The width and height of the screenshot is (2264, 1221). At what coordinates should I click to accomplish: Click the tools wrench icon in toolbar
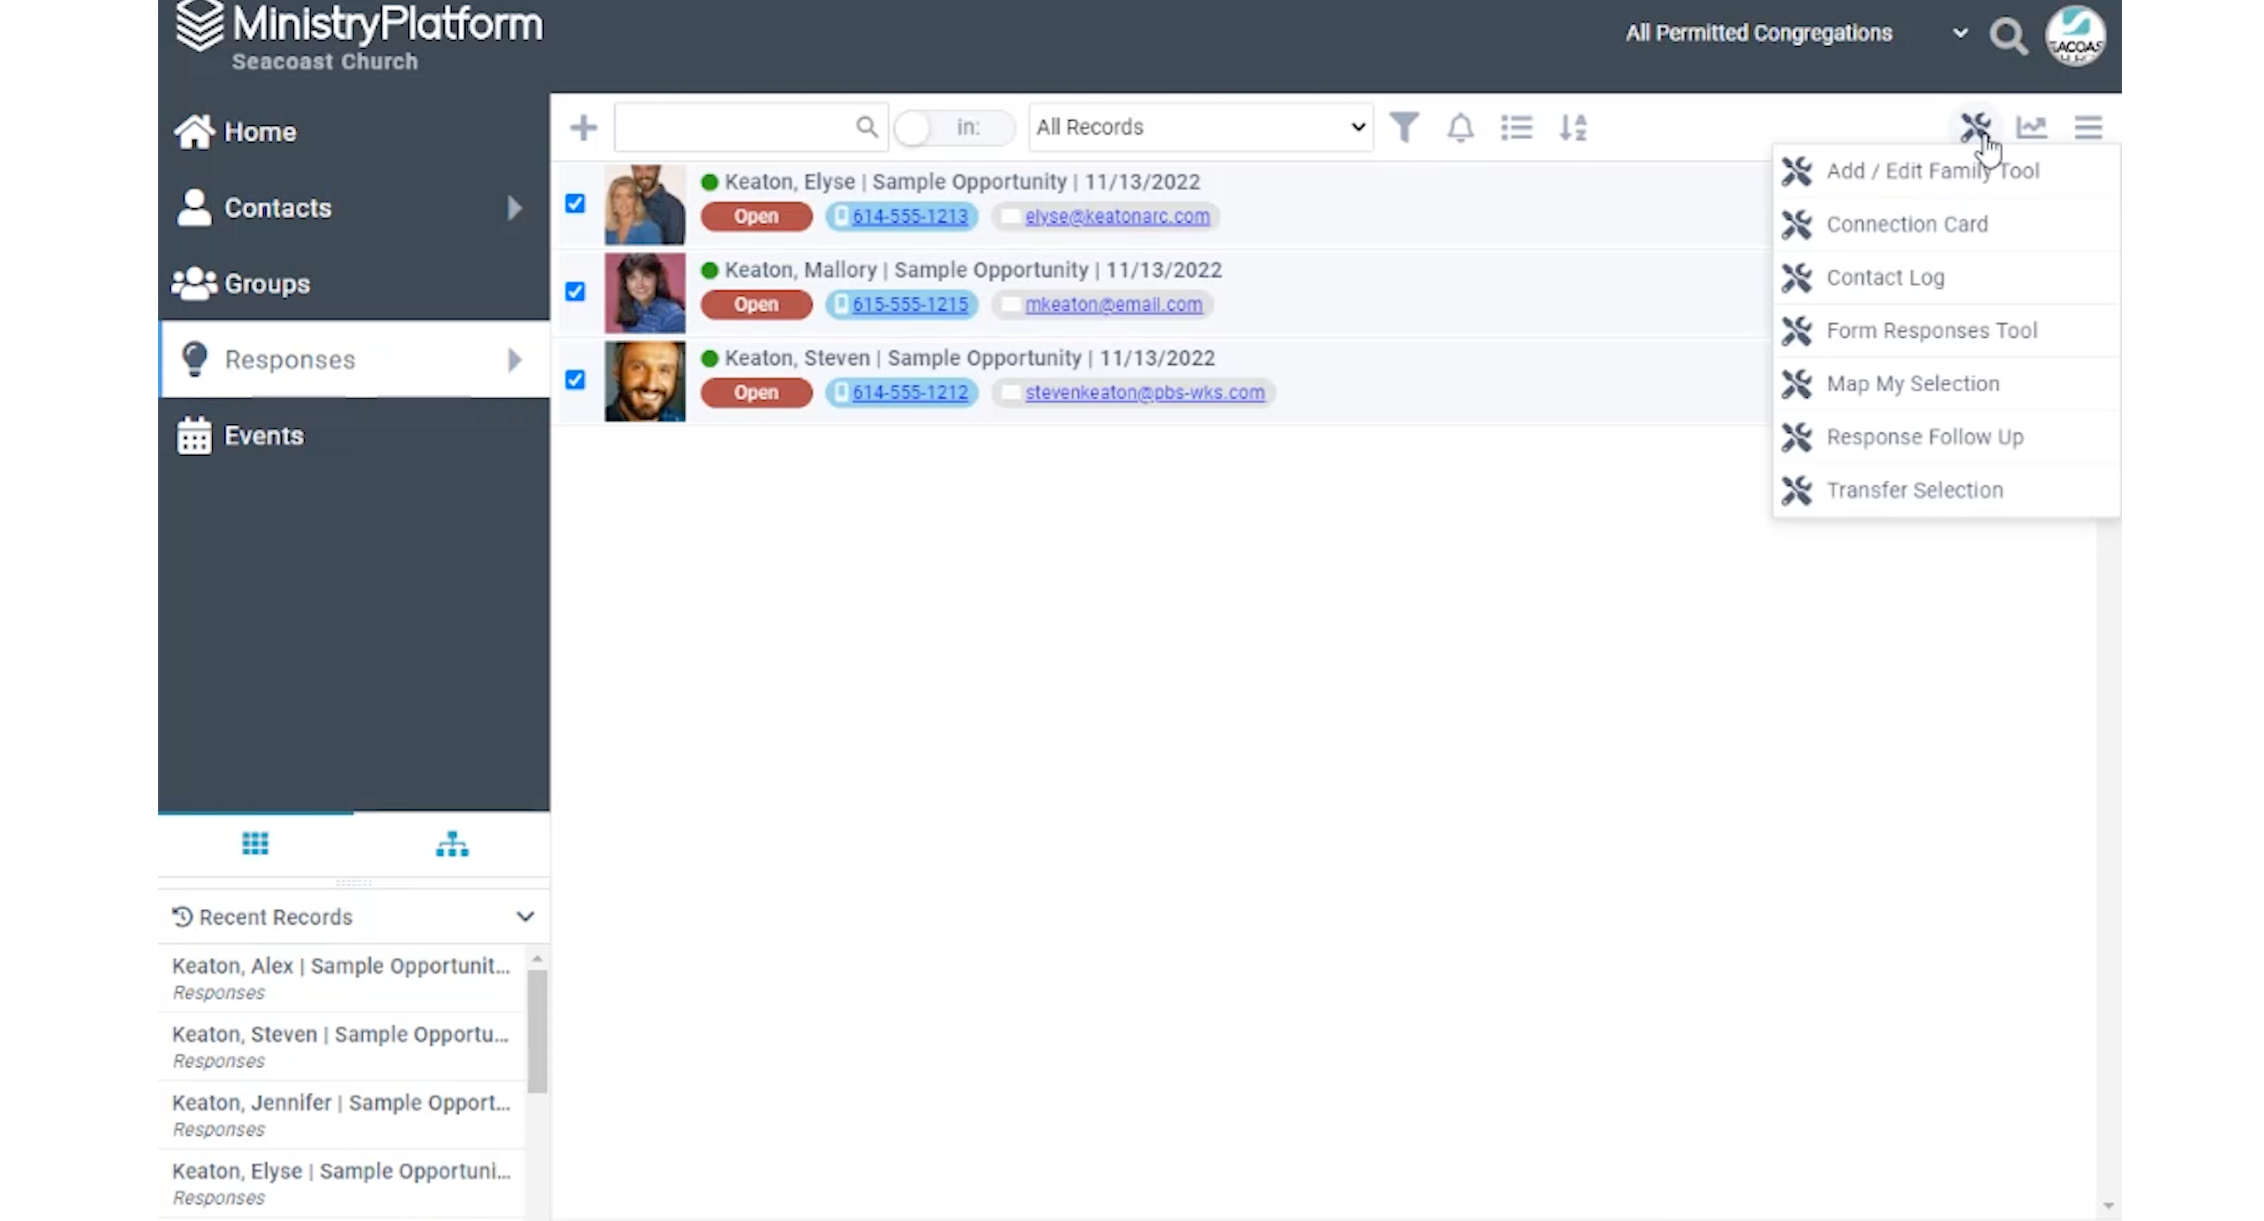click(x=1975, y=127)
